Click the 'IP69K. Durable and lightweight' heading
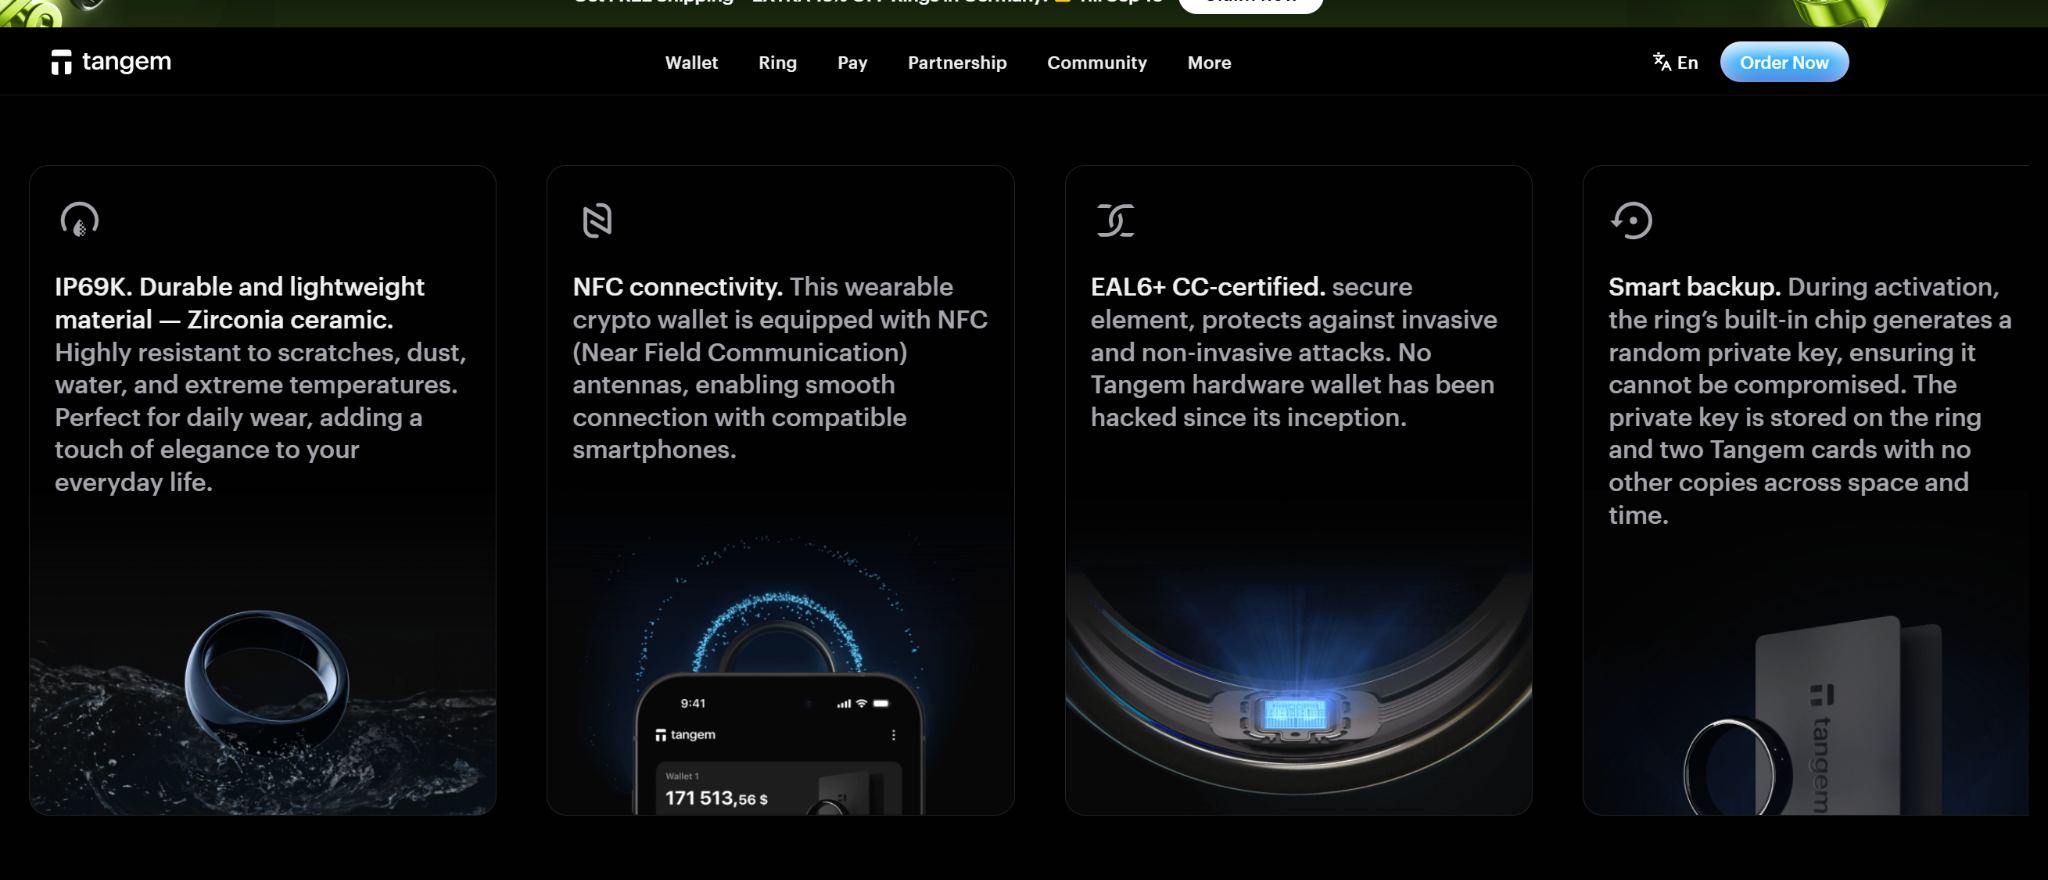Screen dimensions: 2048x880 pos(240,303)
